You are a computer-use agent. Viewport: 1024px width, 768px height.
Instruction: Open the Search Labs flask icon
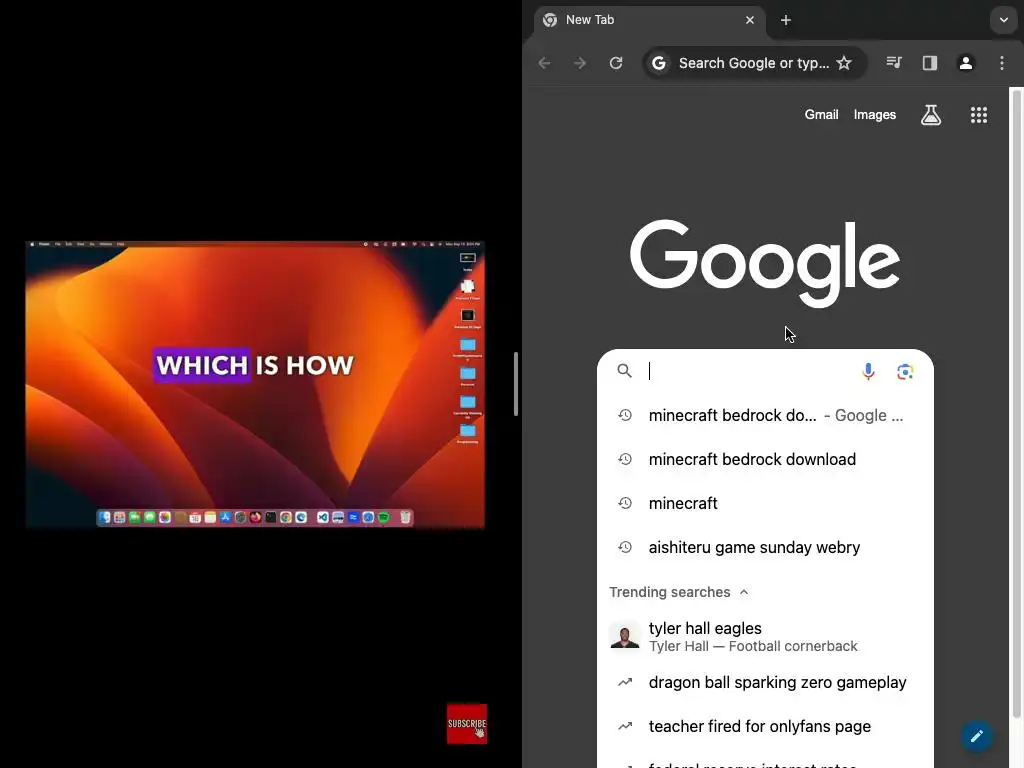[931, 115]
